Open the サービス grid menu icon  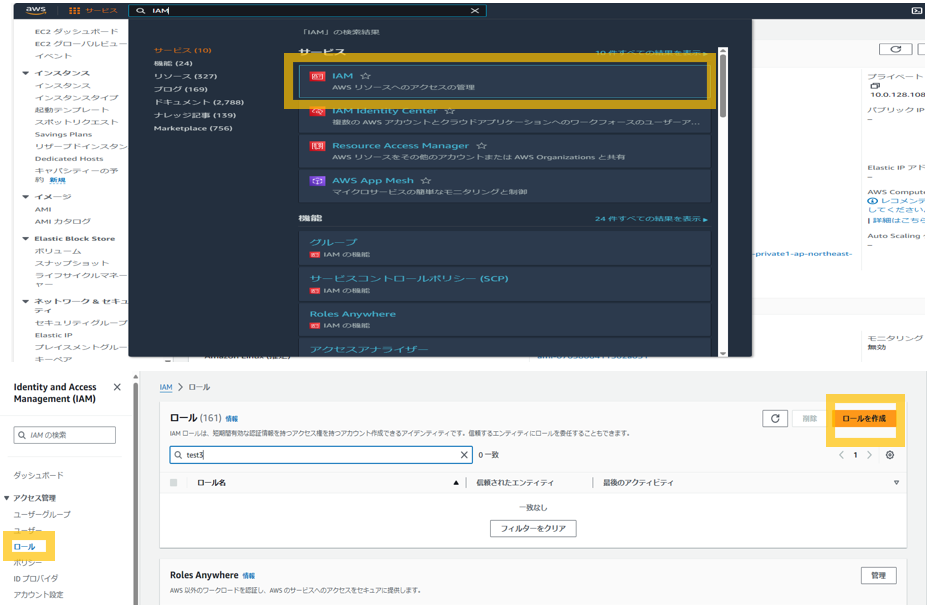75,11
